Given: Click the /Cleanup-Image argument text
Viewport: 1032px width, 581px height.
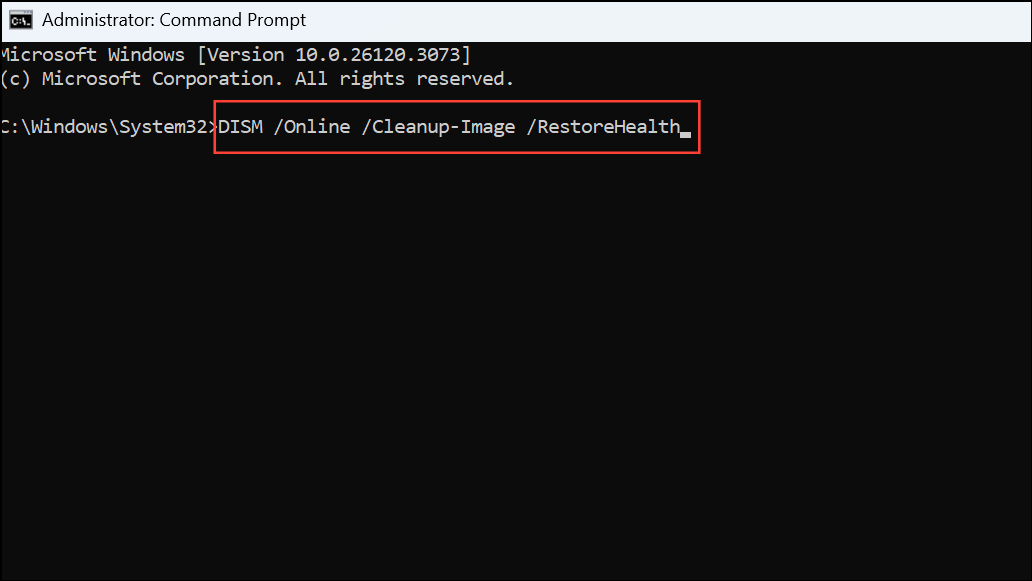Looking at the screenshot, I should point(438,126).
